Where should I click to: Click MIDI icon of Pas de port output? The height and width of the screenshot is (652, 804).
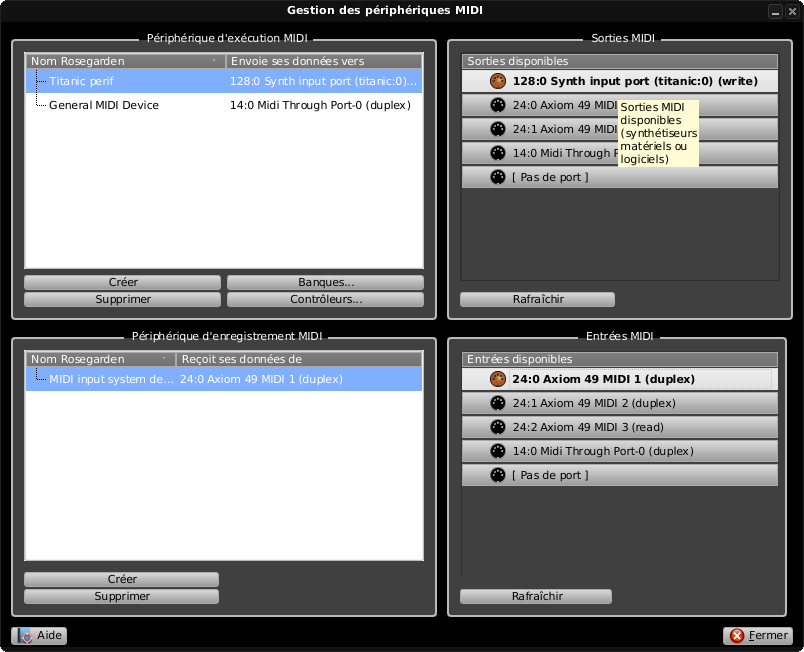497,177
